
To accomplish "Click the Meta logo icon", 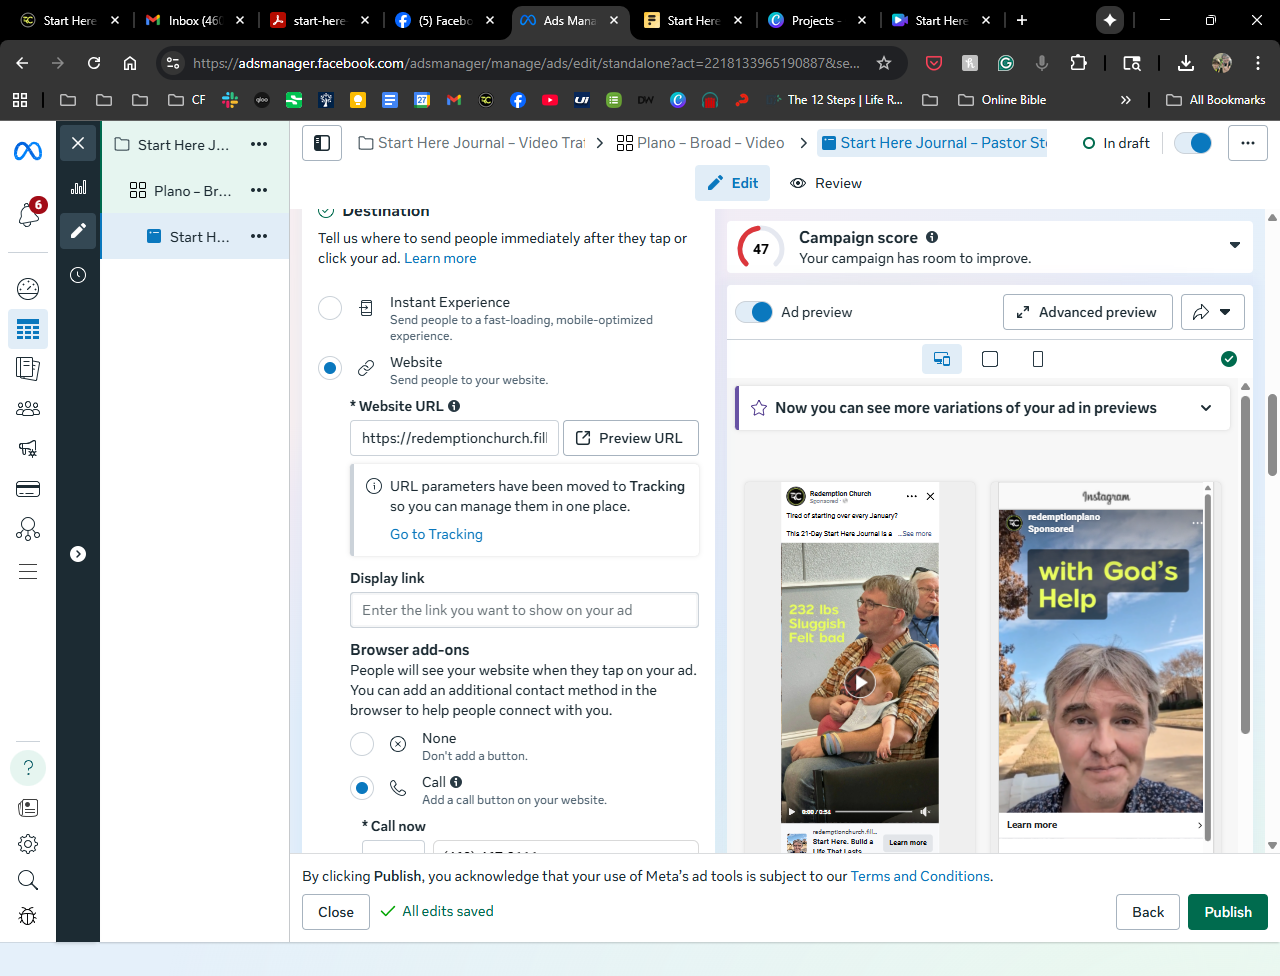I will (28, 151).
